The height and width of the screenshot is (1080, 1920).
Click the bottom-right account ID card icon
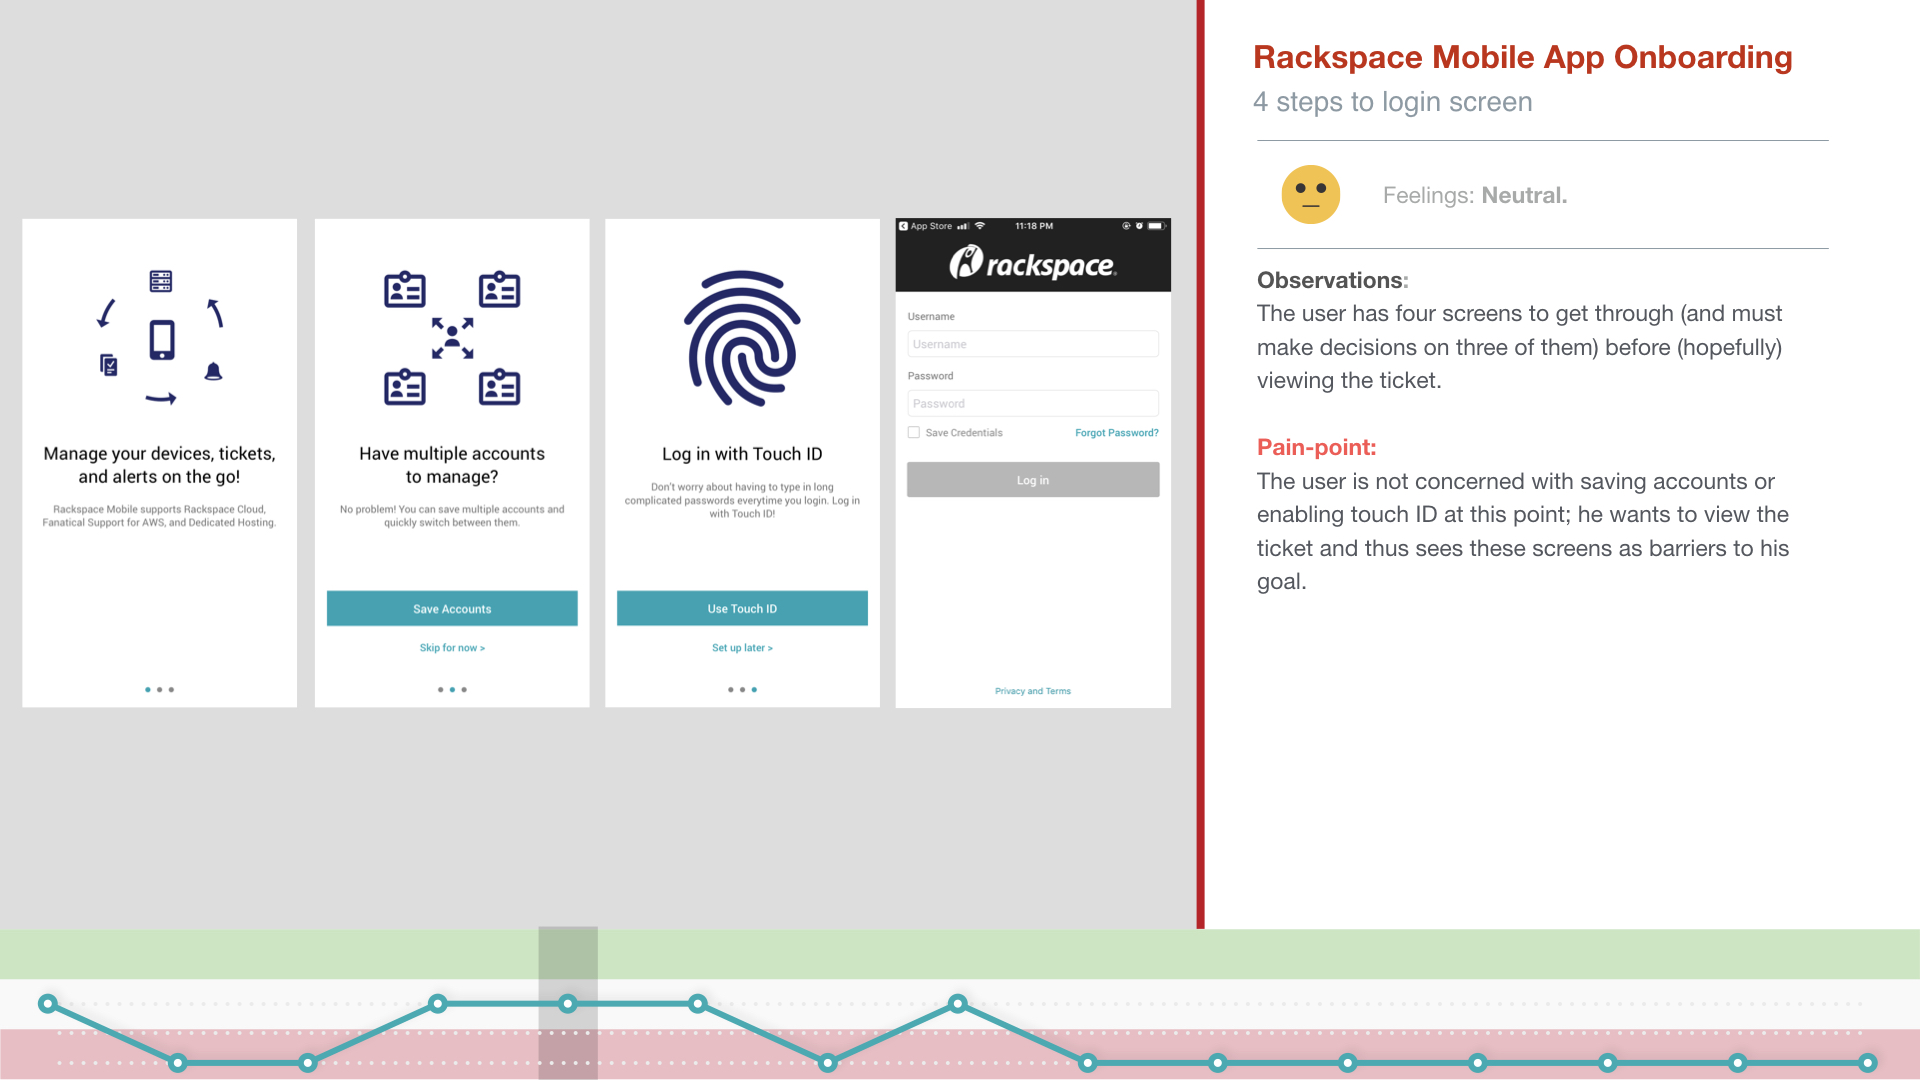click(499, 387)
